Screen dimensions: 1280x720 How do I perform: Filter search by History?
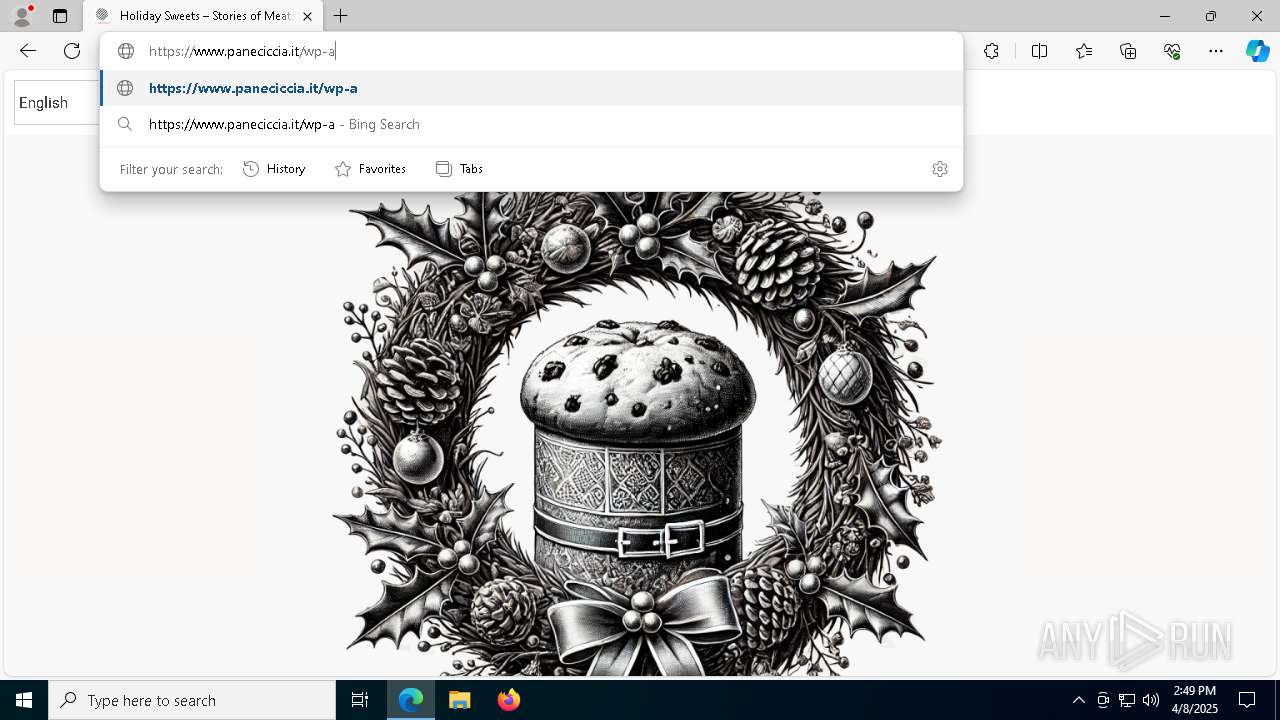[274, 169]
